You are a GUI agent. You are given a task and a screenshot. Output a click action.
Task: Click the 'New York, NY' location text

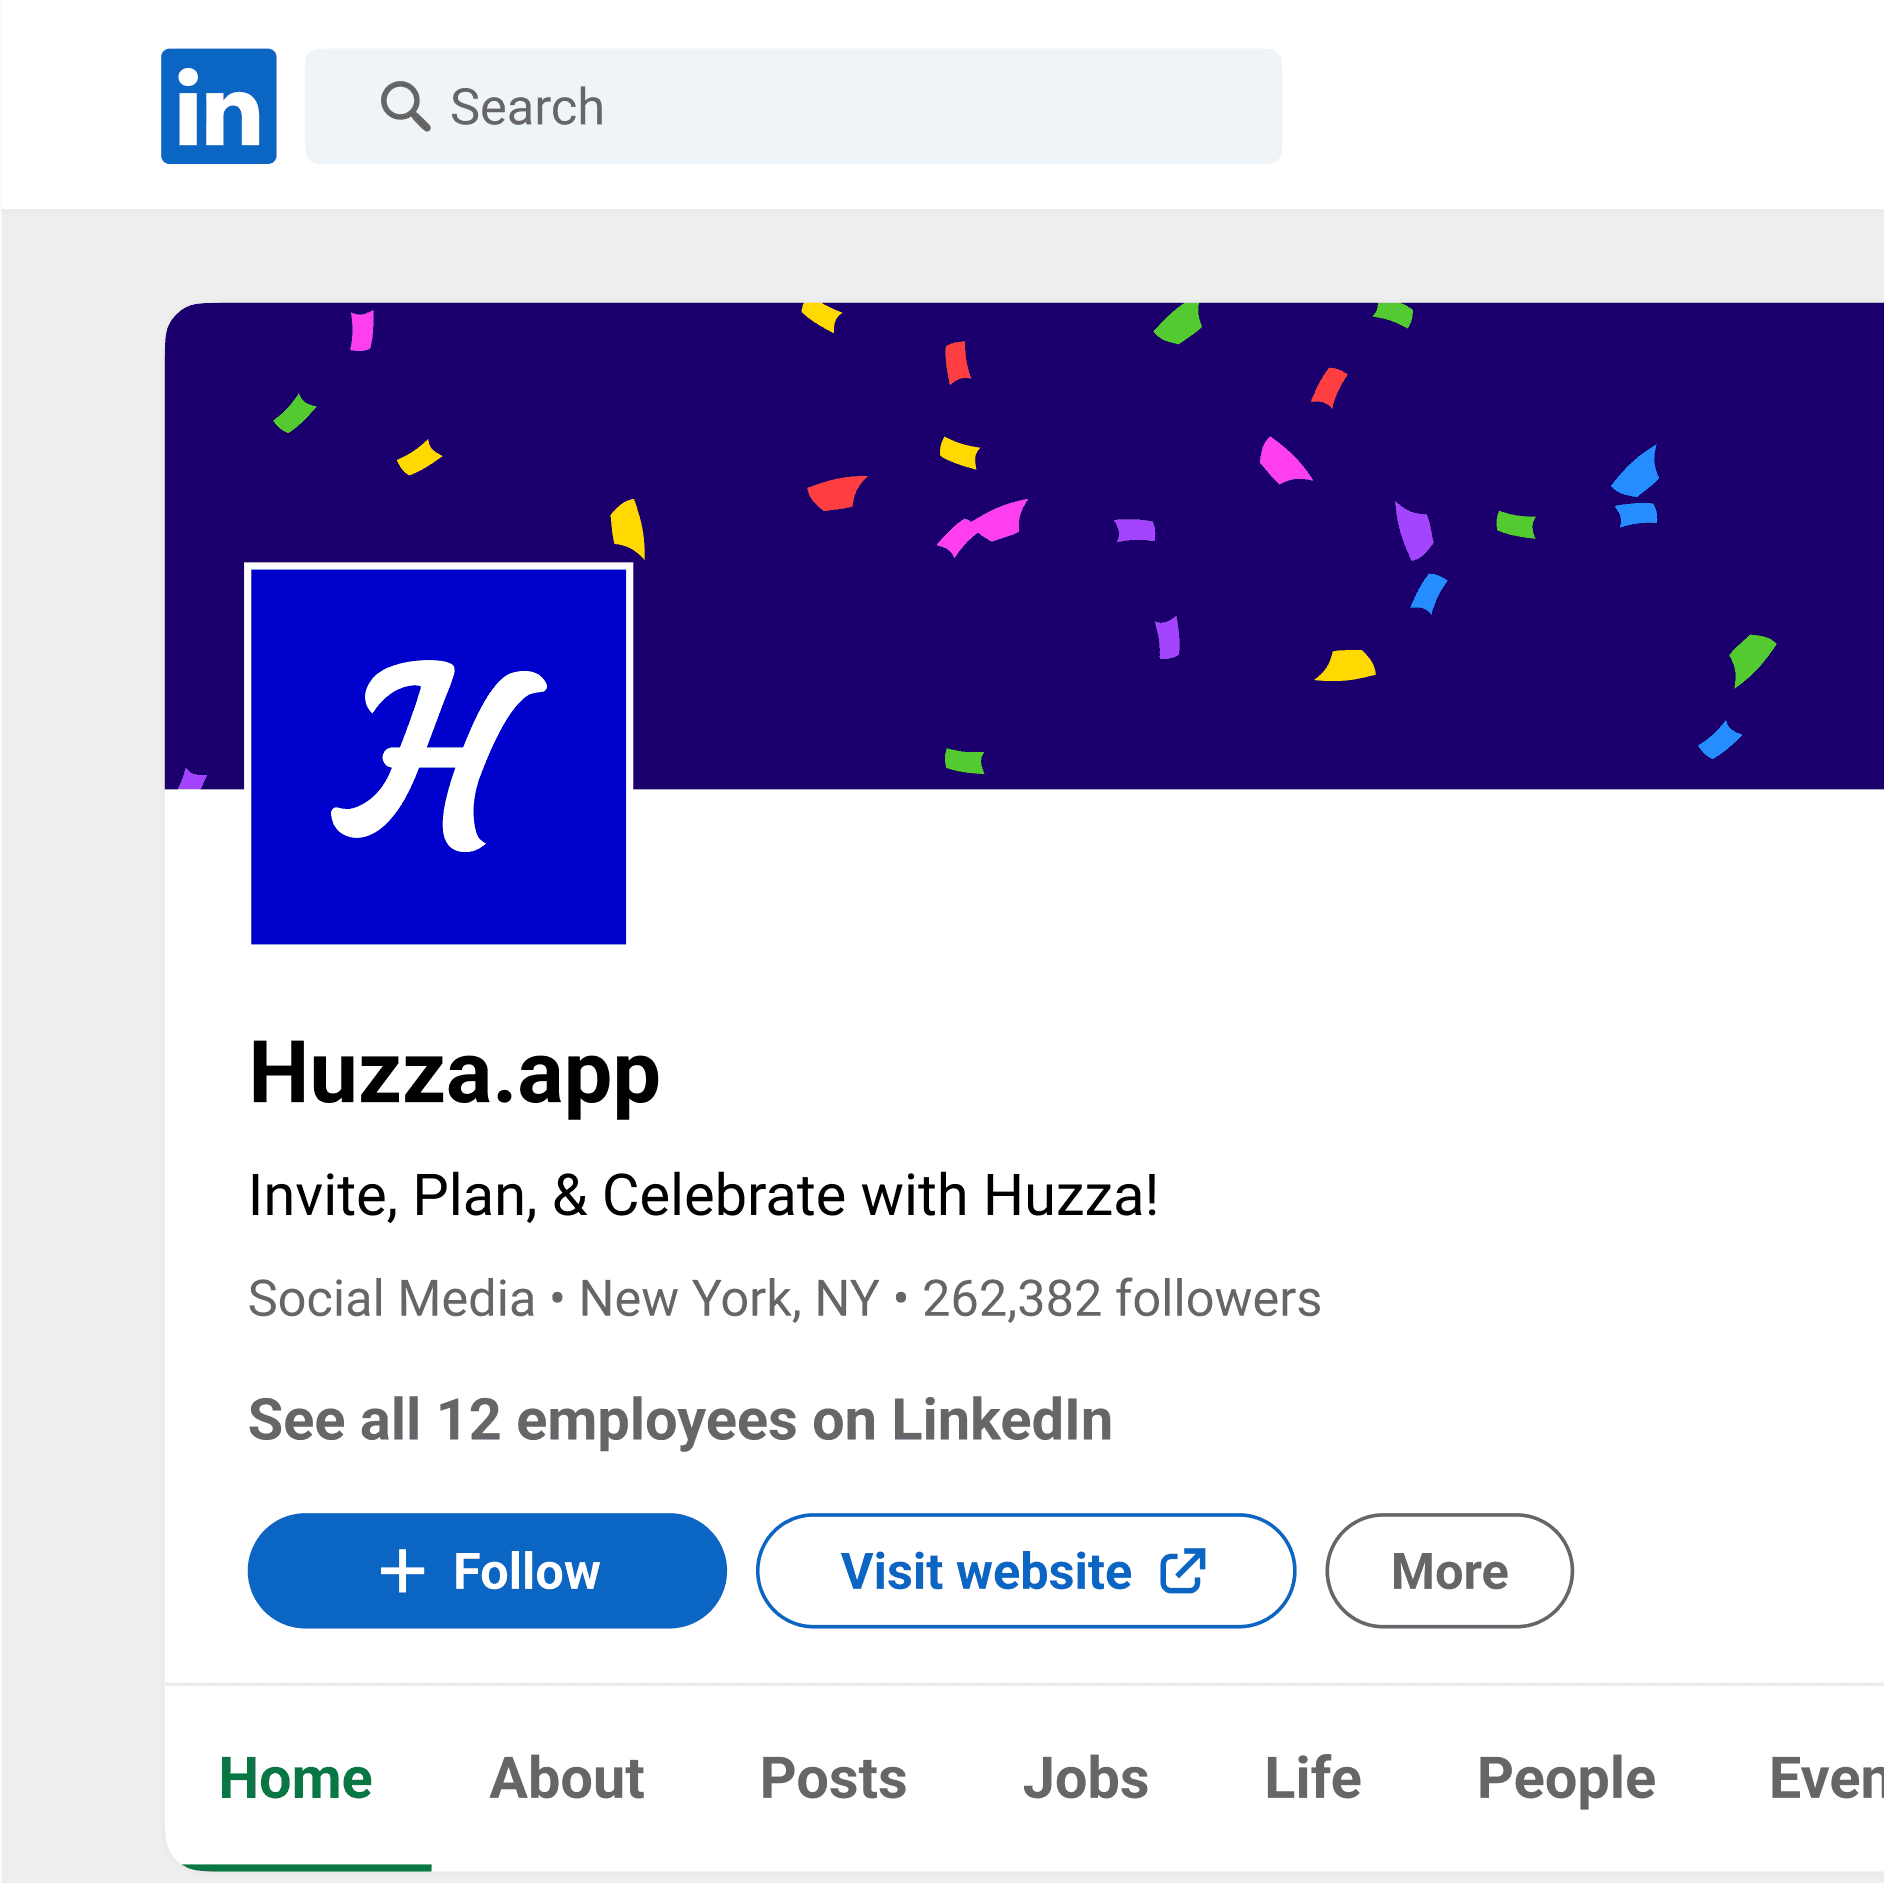coord(729,1299)
